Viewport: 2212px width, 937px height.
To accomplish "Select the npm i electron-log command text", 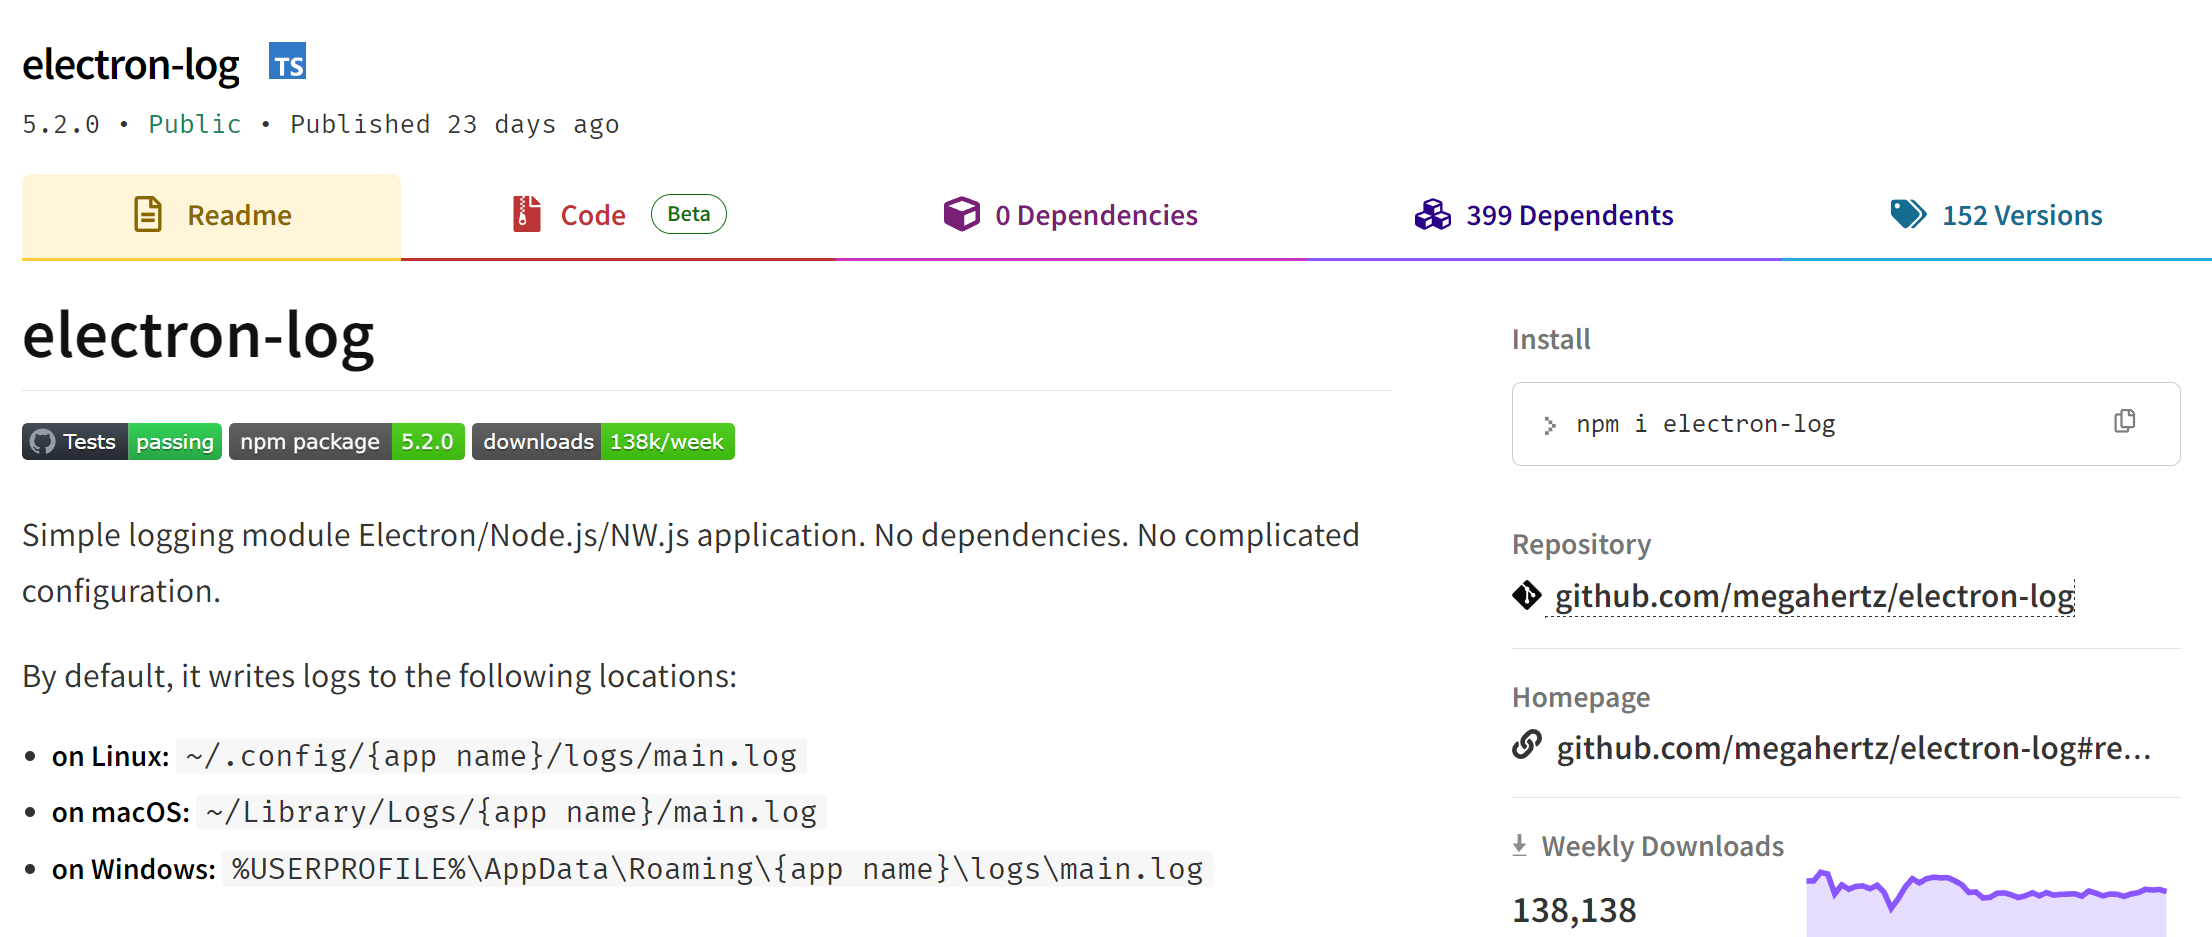I will 1706,424.
